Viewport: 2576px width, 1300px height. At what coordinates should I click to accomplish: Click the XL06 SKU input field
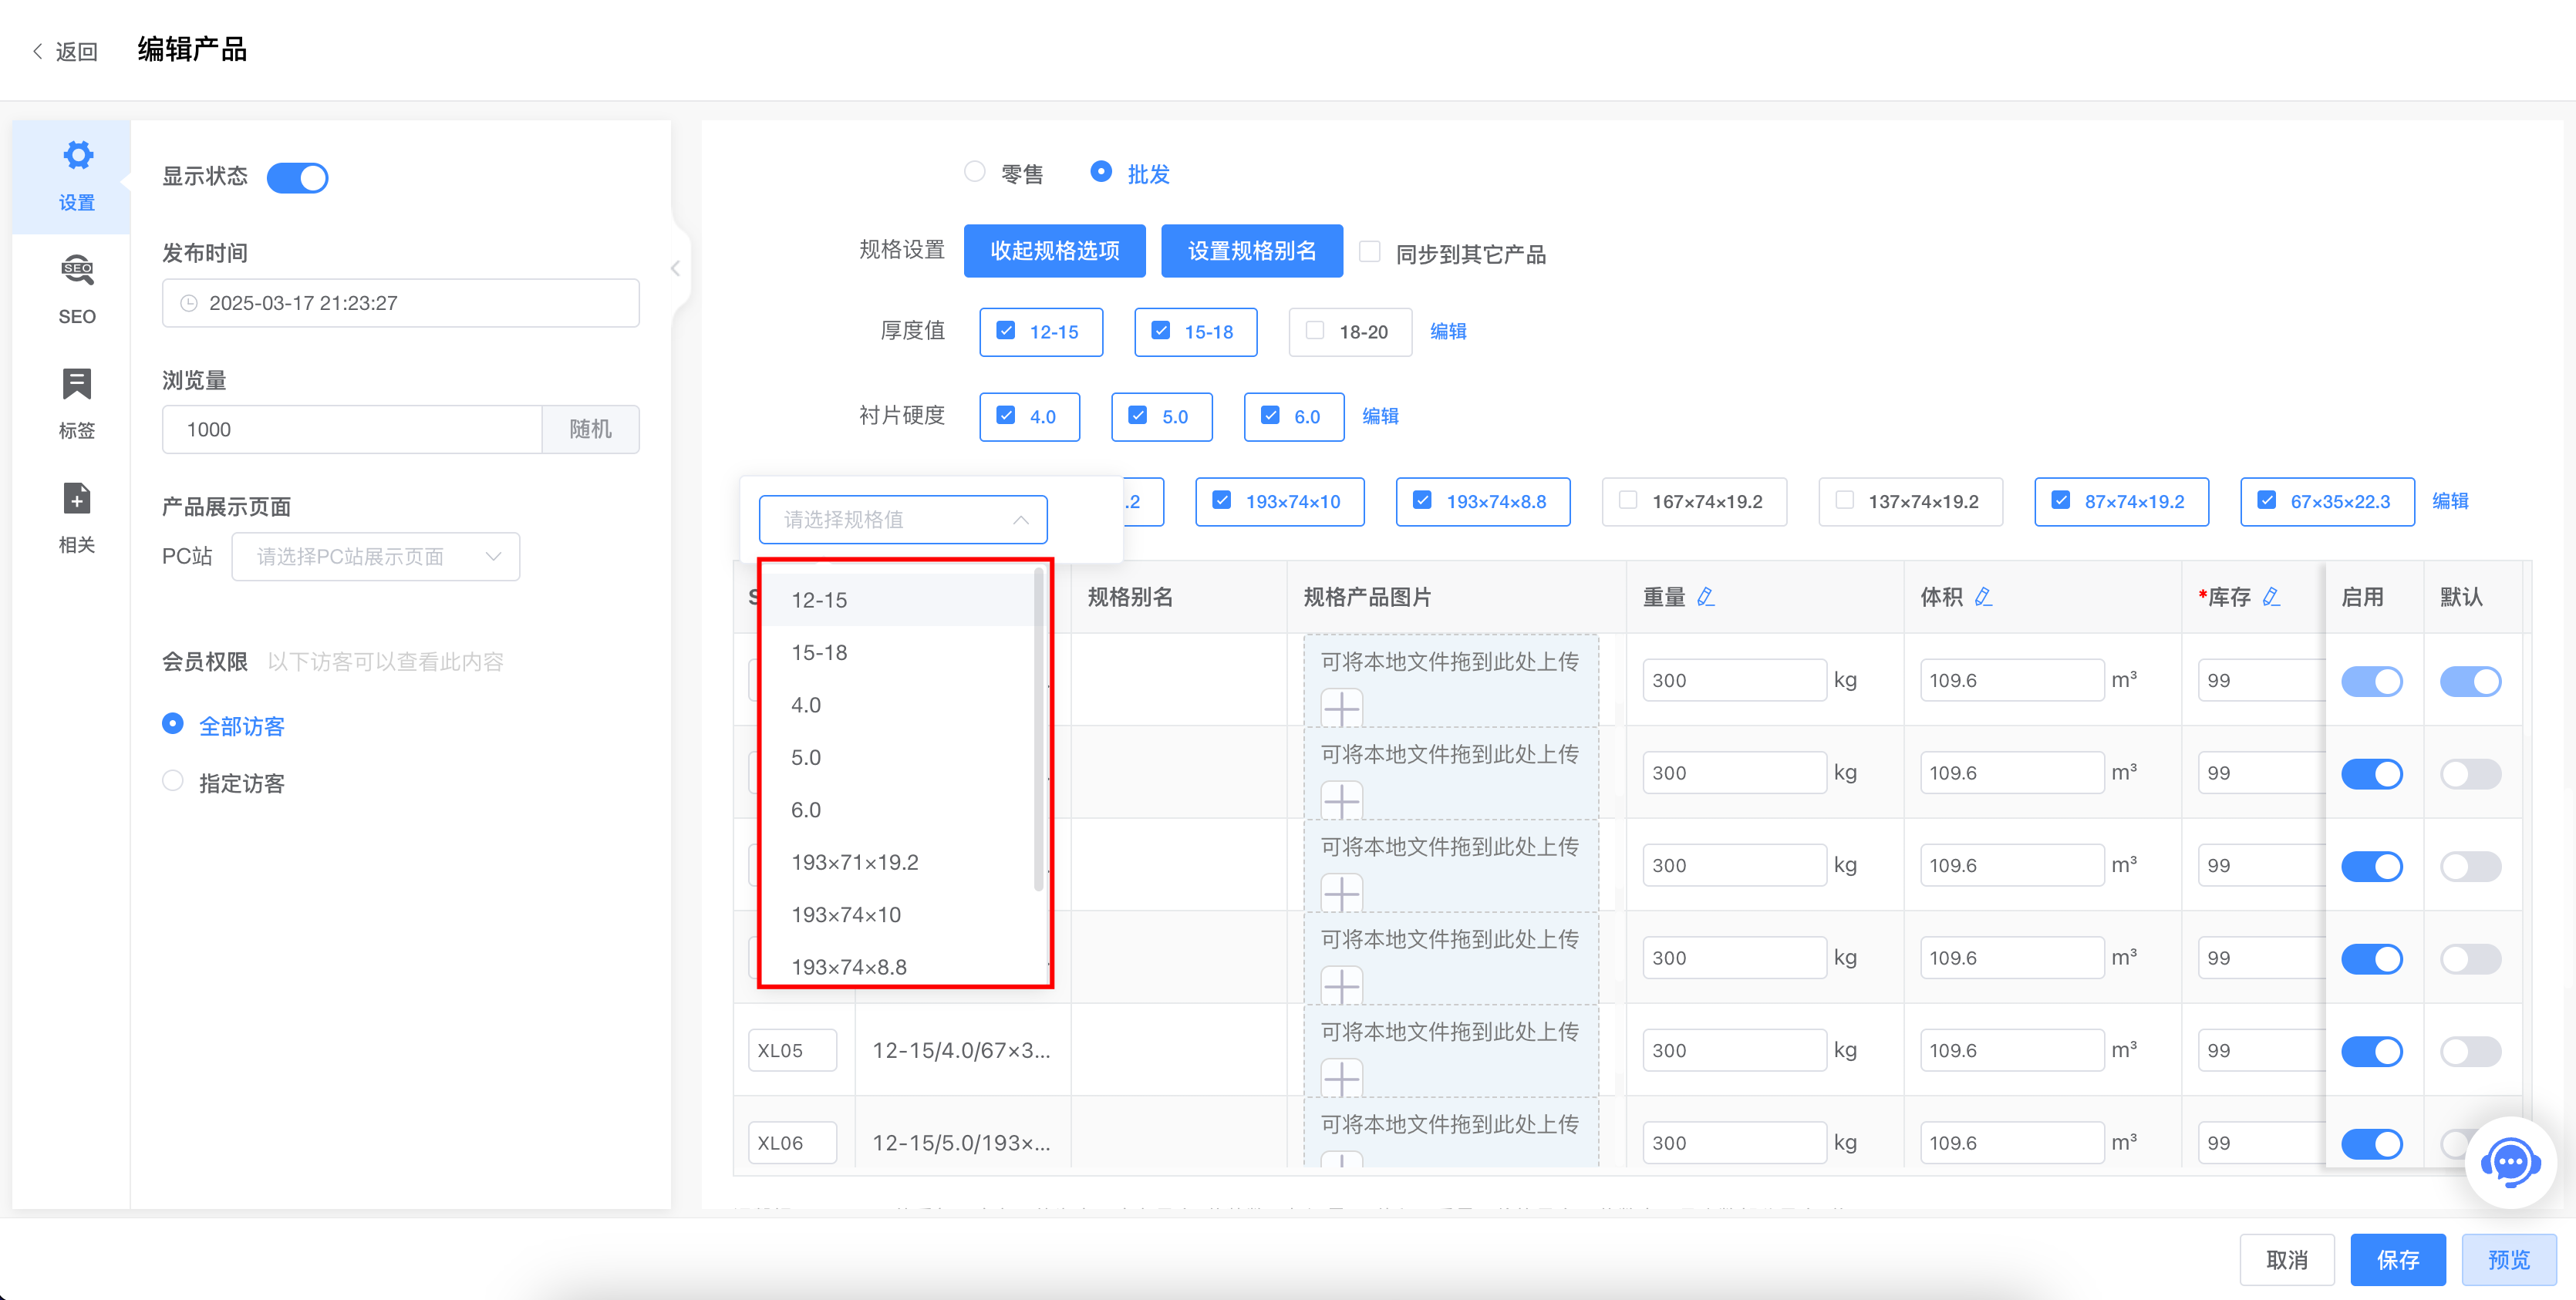click(x=792, y=1143)
